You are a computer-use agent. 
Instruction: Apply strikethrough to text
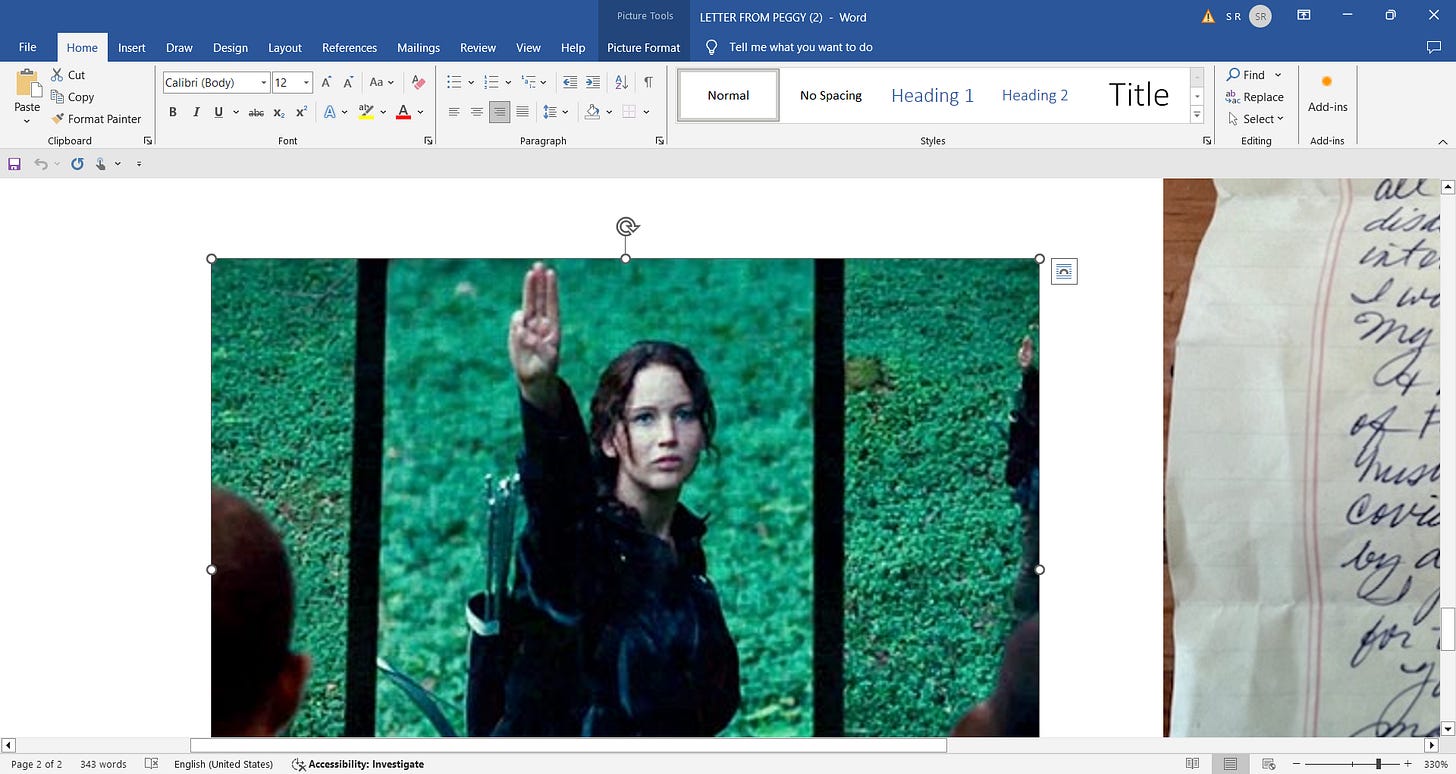[256, 112]
